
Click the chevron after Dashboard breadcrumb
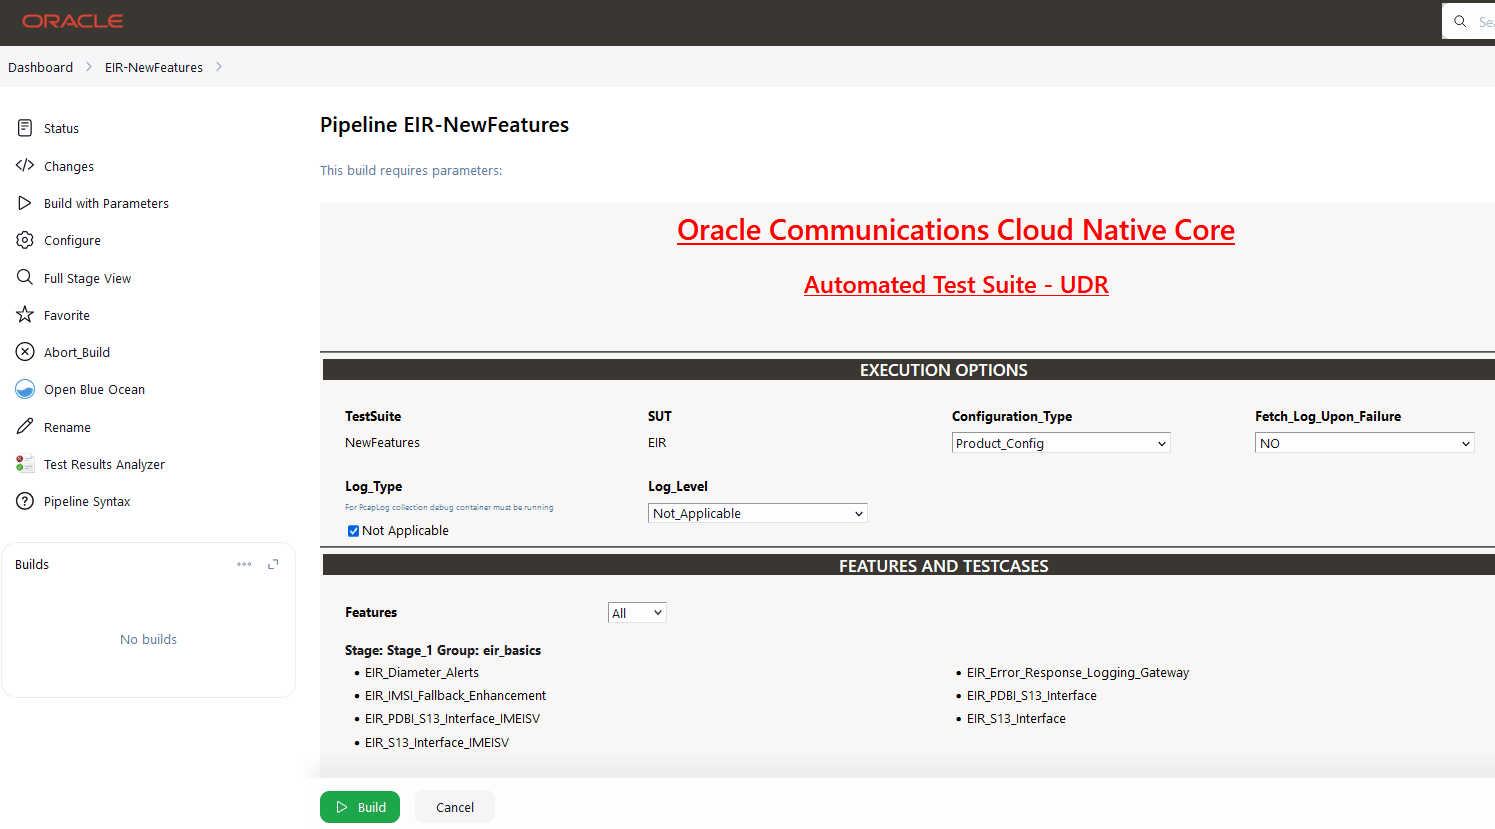click(89, 67)
